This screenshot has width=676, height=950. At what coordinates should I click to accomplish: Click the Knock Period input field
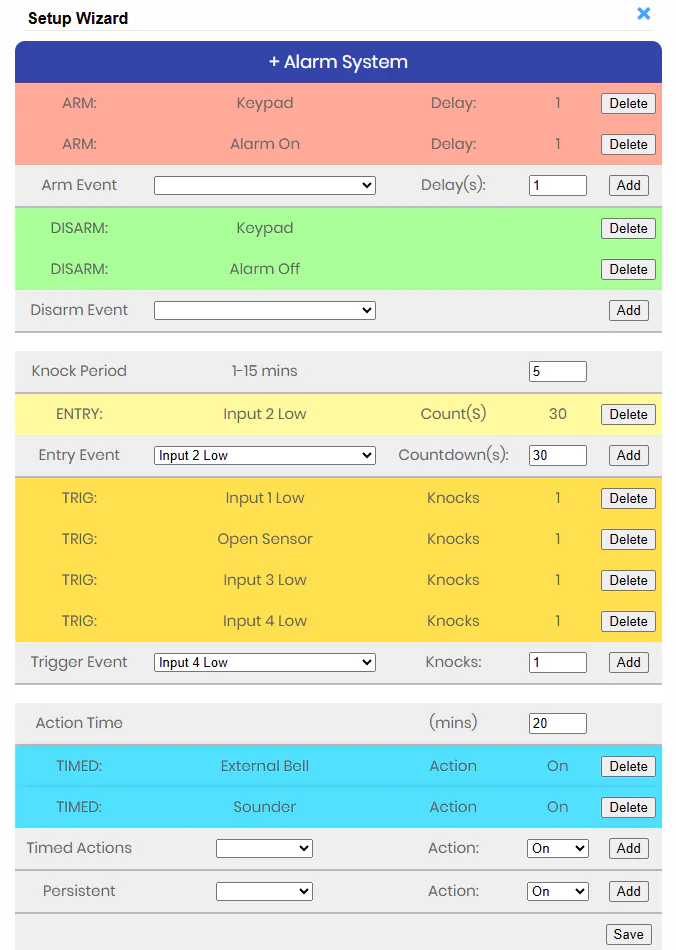pos(557,371)
